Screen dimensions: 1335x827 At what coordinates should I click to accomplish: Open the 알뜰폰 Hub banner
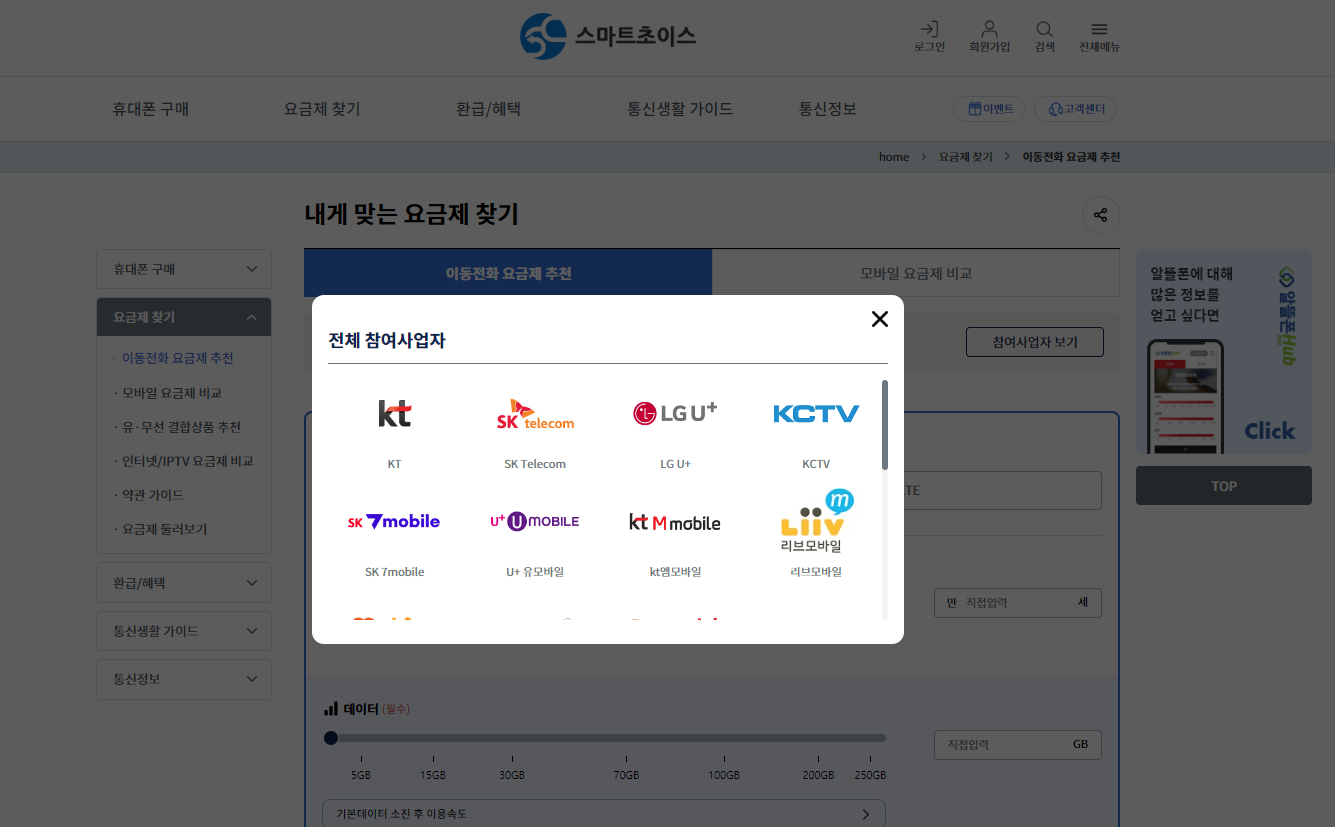click(x=1224, y=351)
